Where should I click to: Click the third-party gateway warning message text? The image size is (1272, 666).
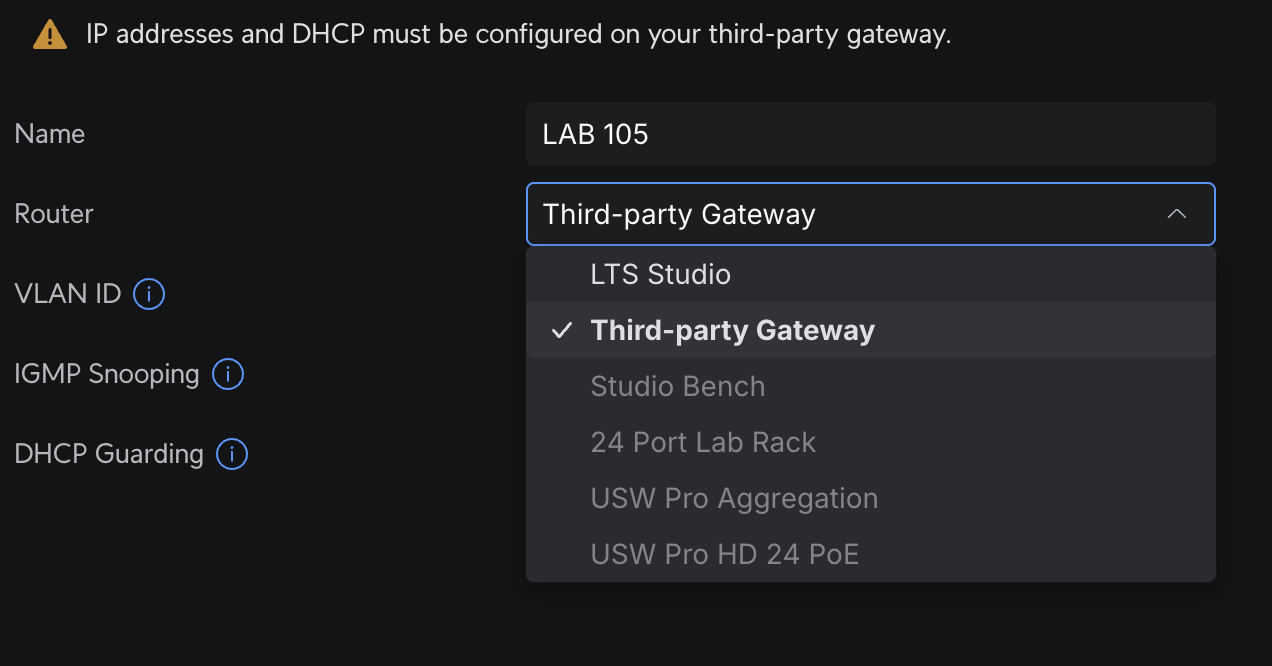[x=518, y=35]
